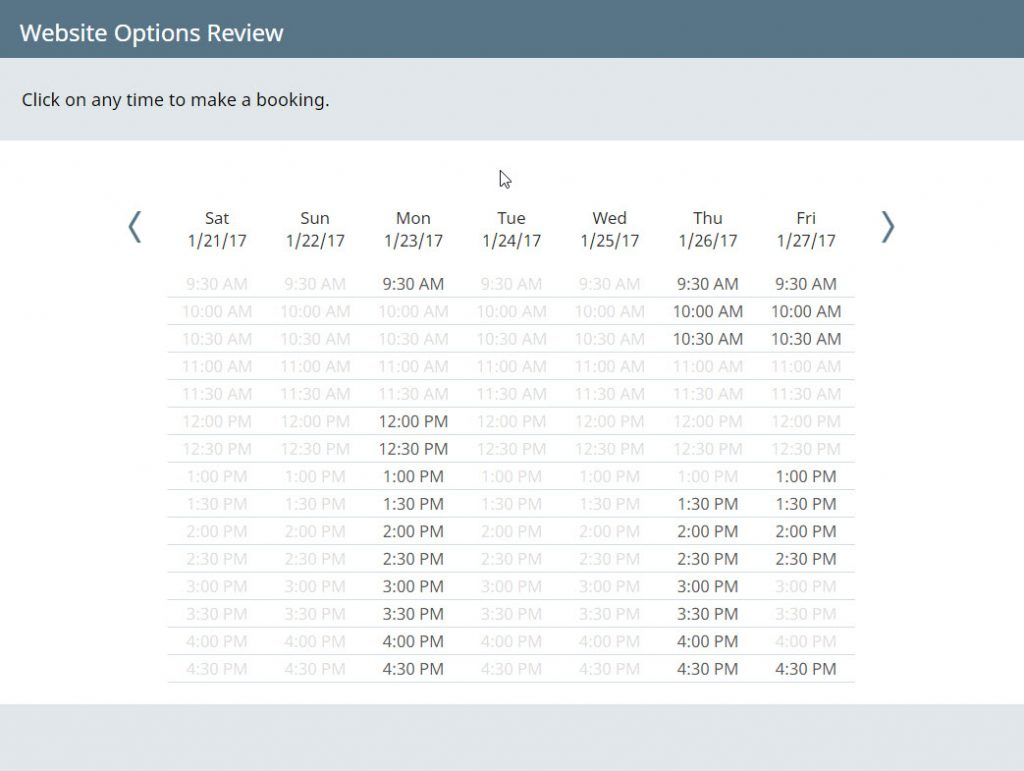1024x771 pixels.
Task: Book the 3:30 PM time on Monday
Action: click(x=413, y=614)
